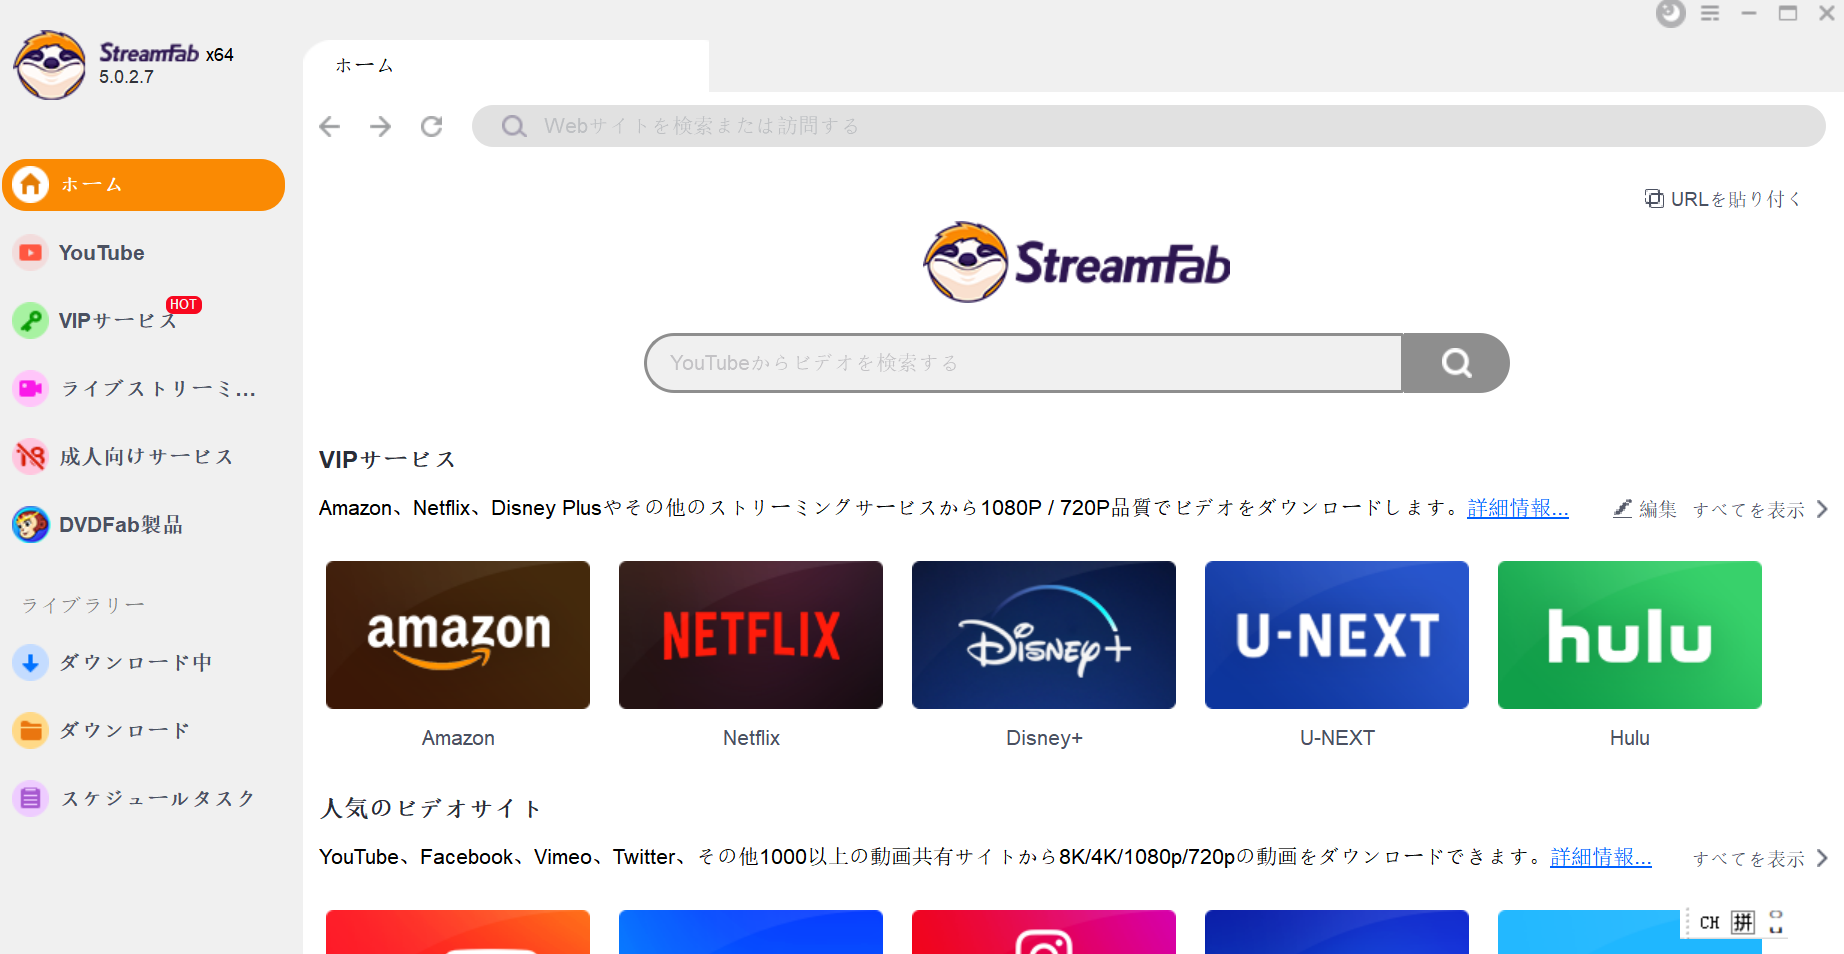
Task: Click the U-NEXT label under tile
Action: pyautogui.click(x=1337, y=738)
